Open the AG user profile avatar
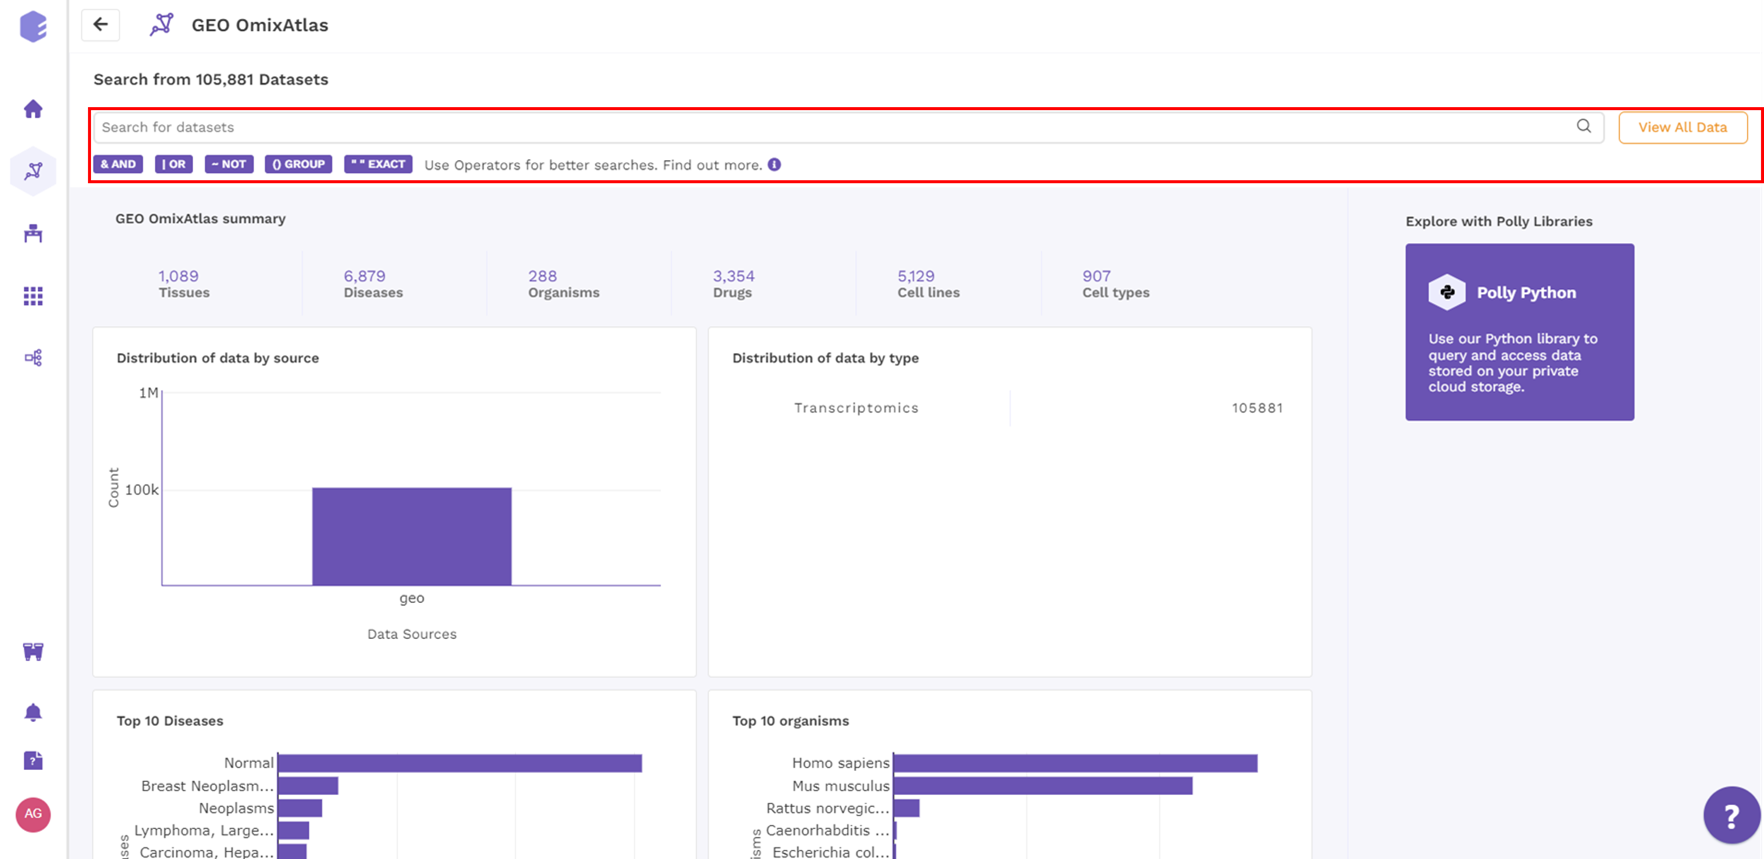This screenshot has height=859, width=1764. [33, 814]
